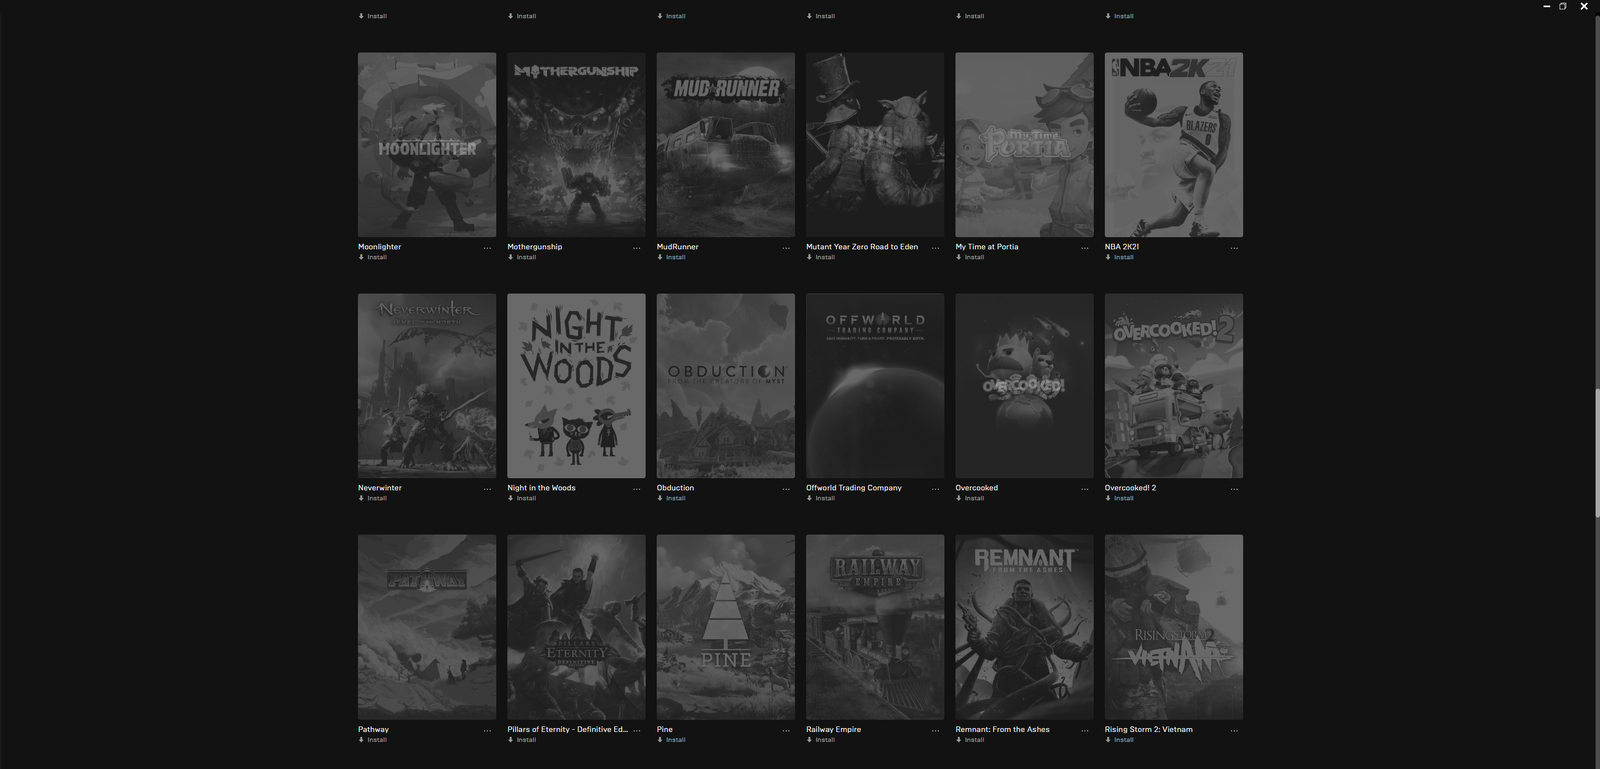Image resolution: width=1600 pixels, height=769 pixels.
Task: Open the Mothergunship cover art
Action: (x=576, y=145)
